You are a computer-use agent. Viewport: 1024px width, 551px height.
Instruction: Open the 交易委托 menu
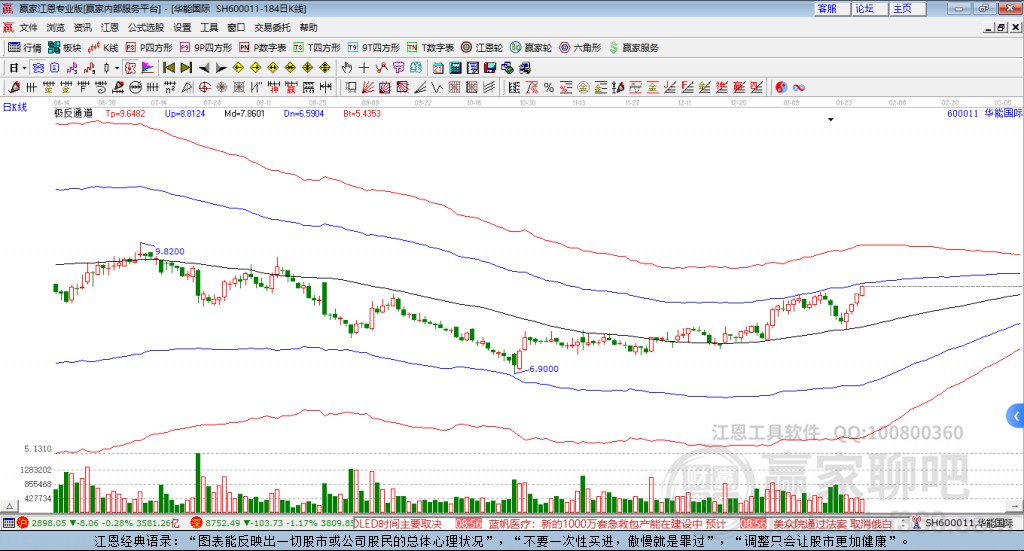272,27
